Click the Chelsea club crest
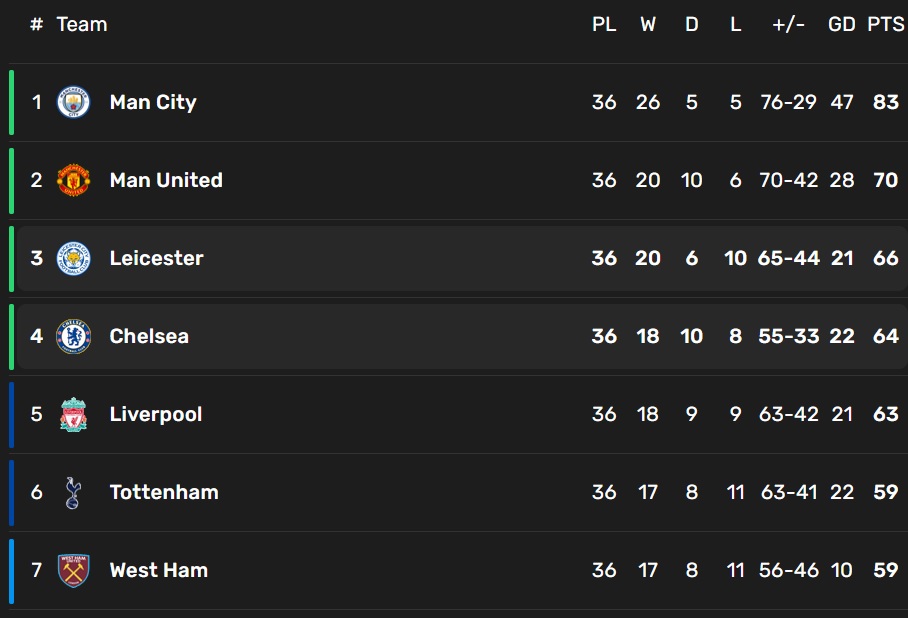Image resolution: width=908 pixels, height=618 pixels. click(73, 336)
